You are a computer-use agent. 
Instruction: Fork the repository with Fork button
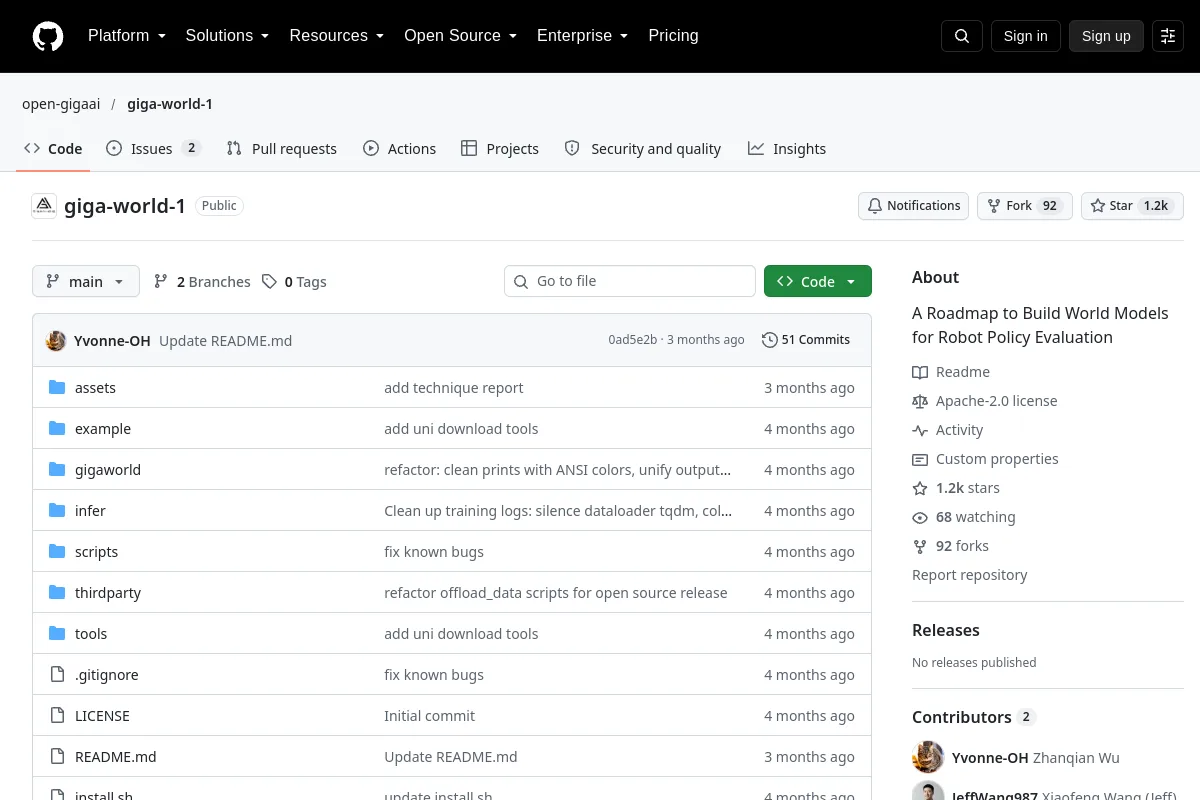(1025, 206)
